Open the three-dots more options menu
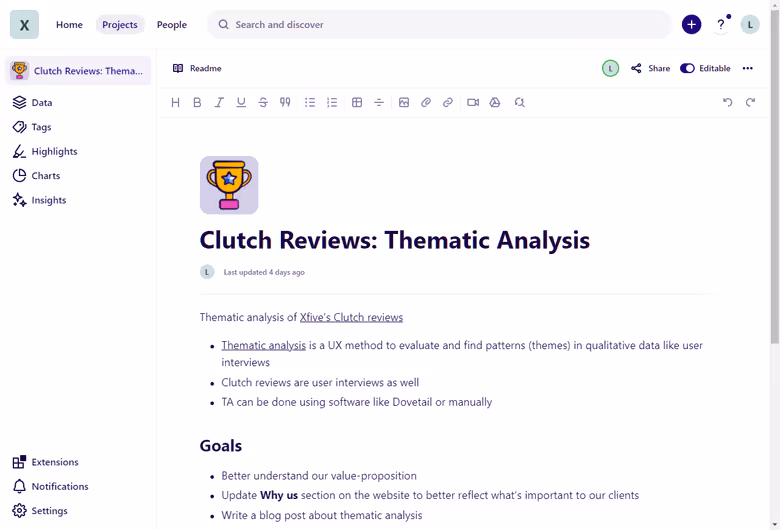Viewport: 780px width, 530px height. click(x=747, y=68)
